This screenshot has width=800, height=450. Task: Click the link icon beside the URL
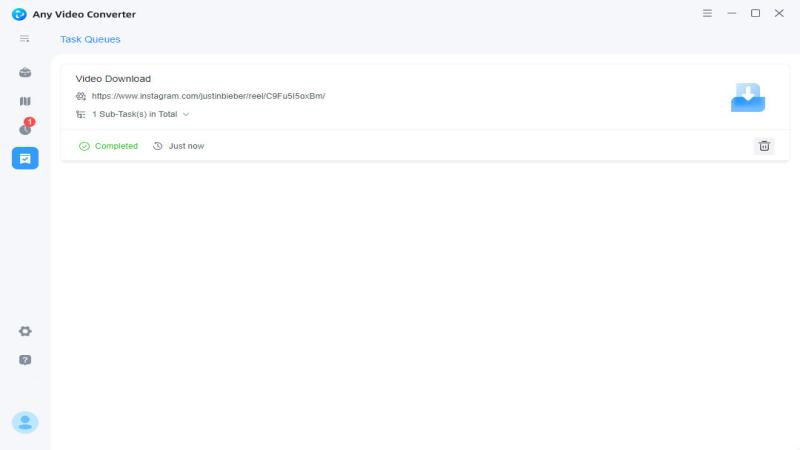(81, 96)
